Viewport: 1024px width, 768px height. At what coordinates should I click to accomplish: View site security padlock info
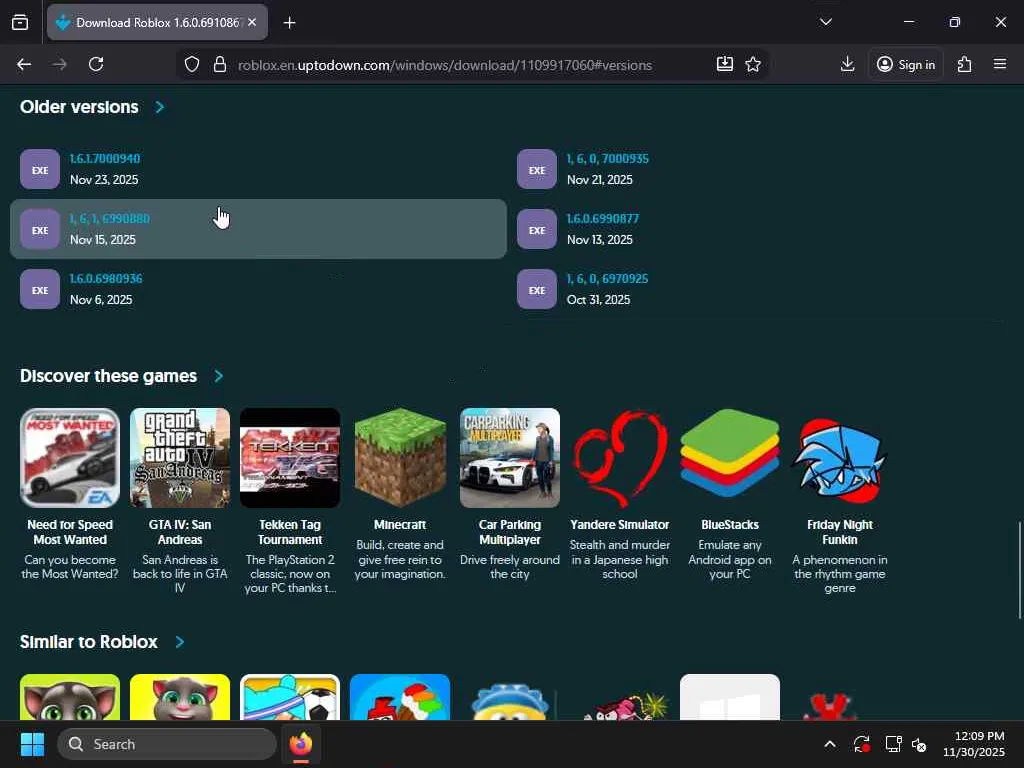220,64
